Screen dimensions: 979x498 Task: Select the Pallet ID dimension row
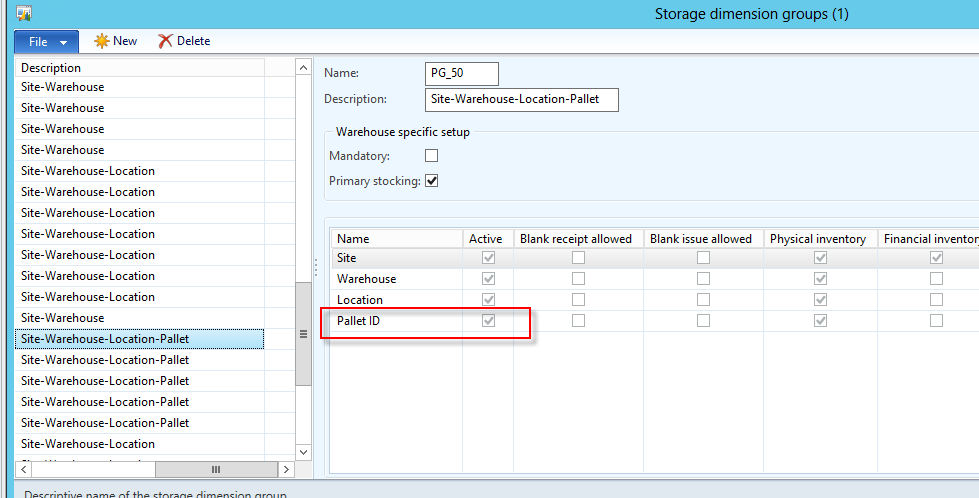click(x=395, y=321)
